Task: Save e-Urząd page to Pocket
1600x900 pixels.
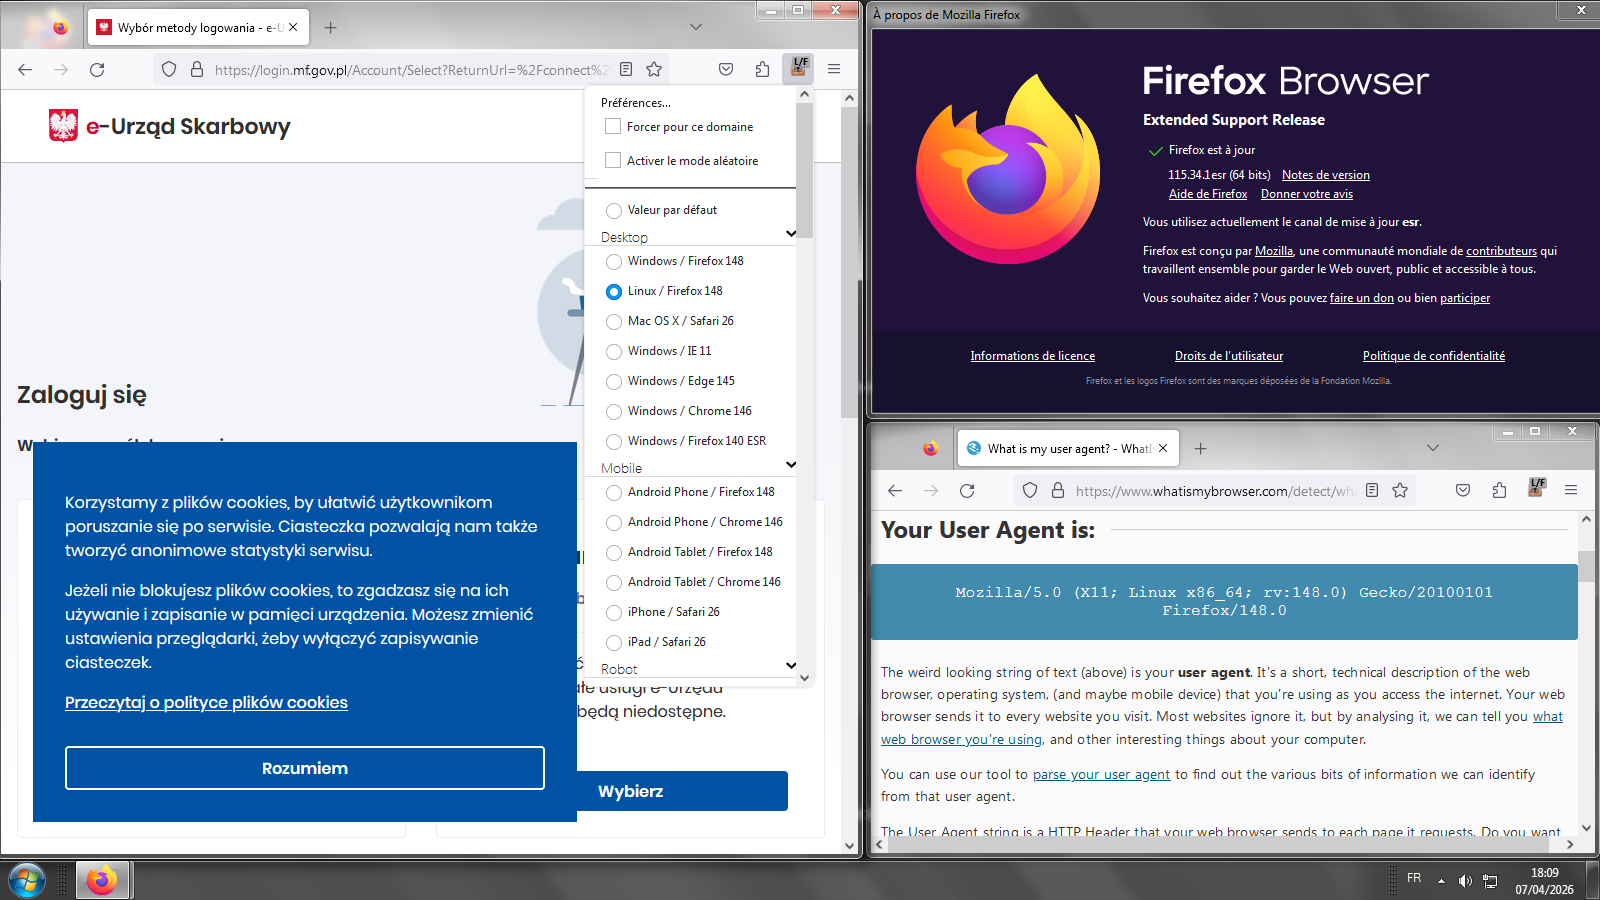Action: (726, 70)
